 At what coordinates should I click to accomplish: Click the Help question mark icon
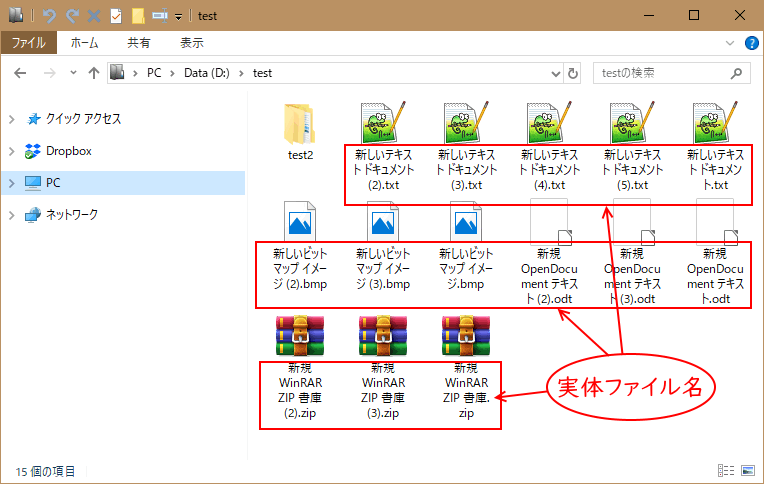[x=750, y=43]
